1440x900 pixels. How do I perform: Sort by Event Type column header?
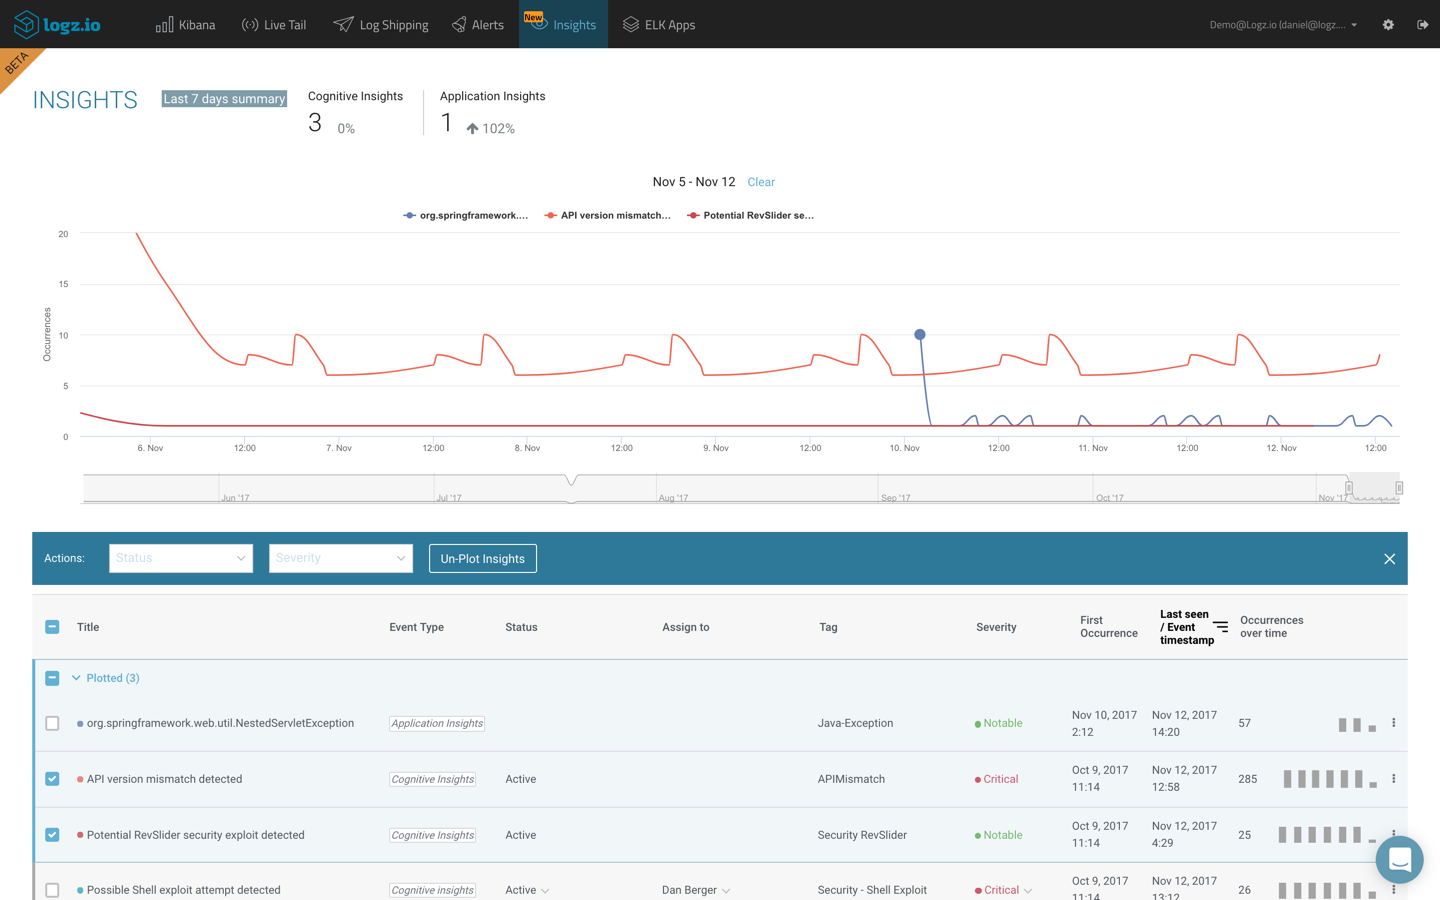pyautogui.click(x=416, y=627)
